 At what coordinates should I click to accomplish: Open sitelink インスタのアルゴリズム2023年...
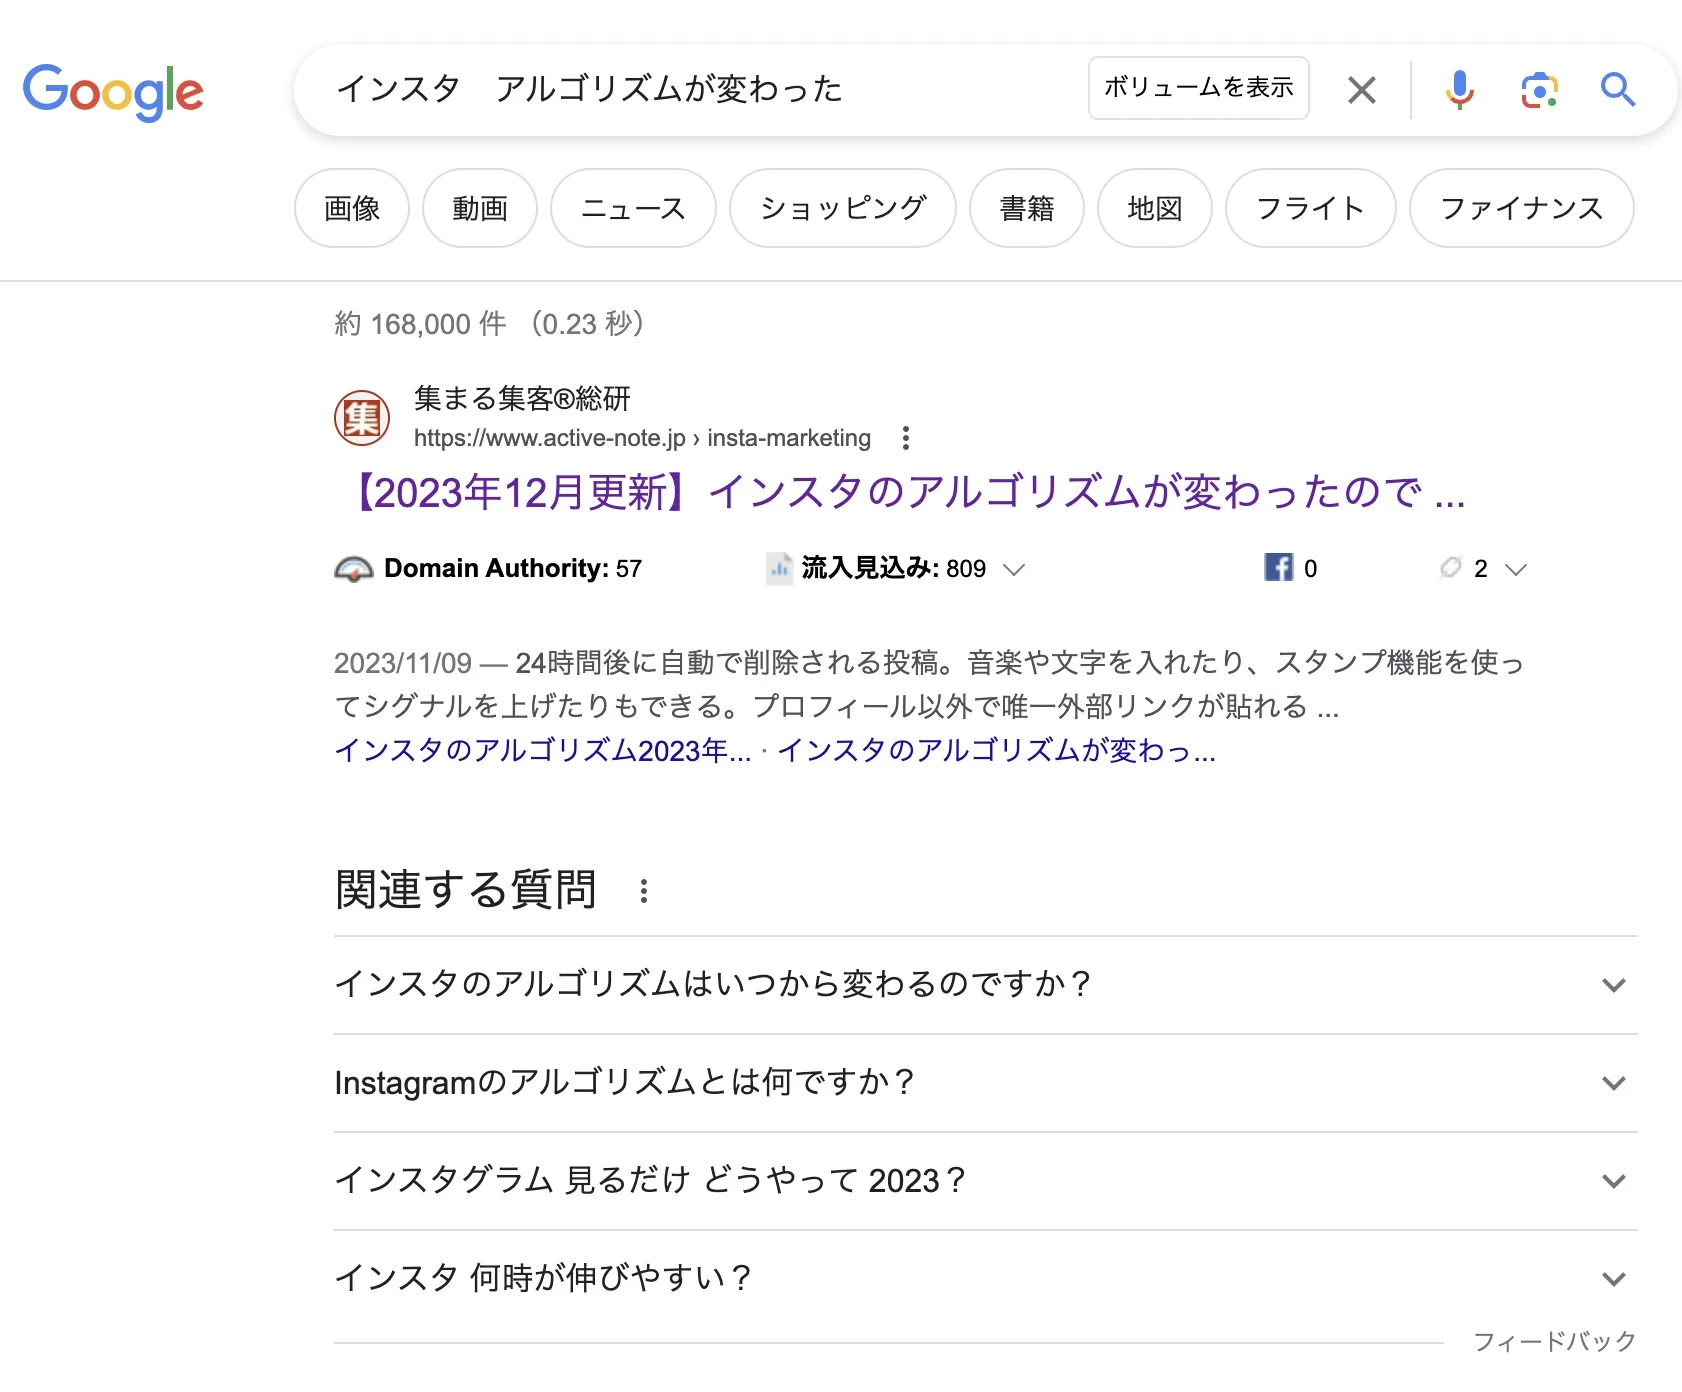point(542,751)
